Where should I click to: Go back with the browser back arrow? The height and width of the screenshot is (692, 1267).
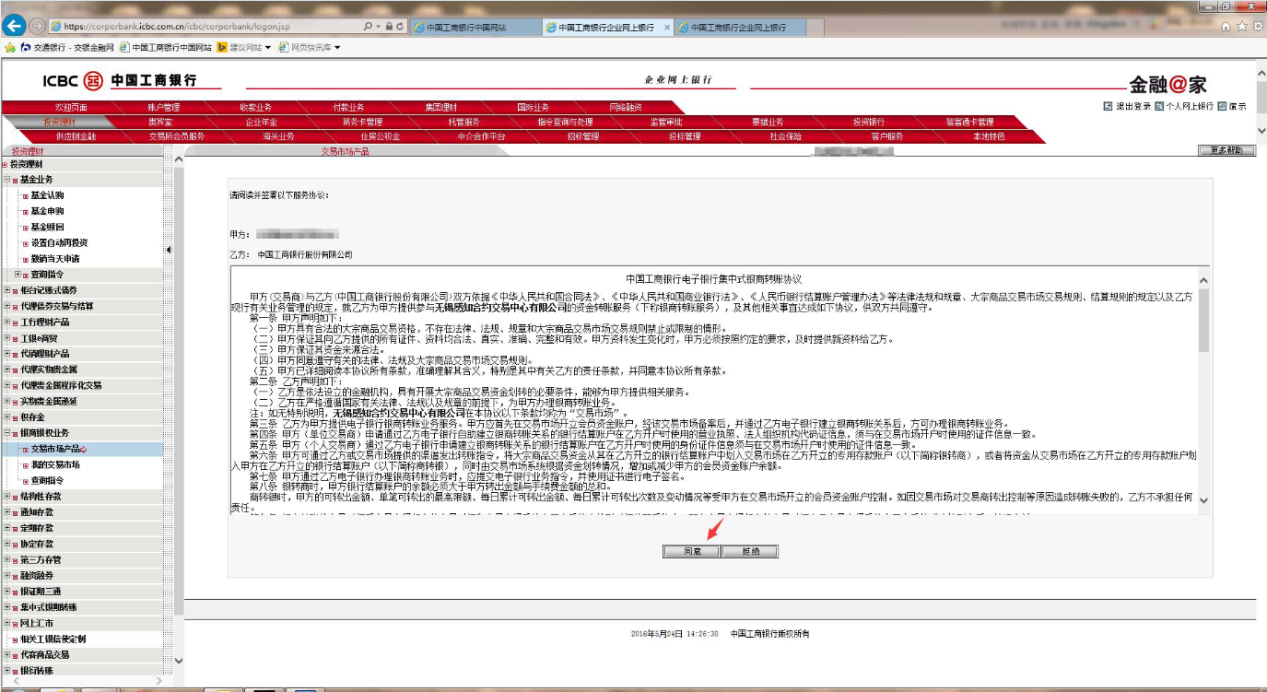14,25
